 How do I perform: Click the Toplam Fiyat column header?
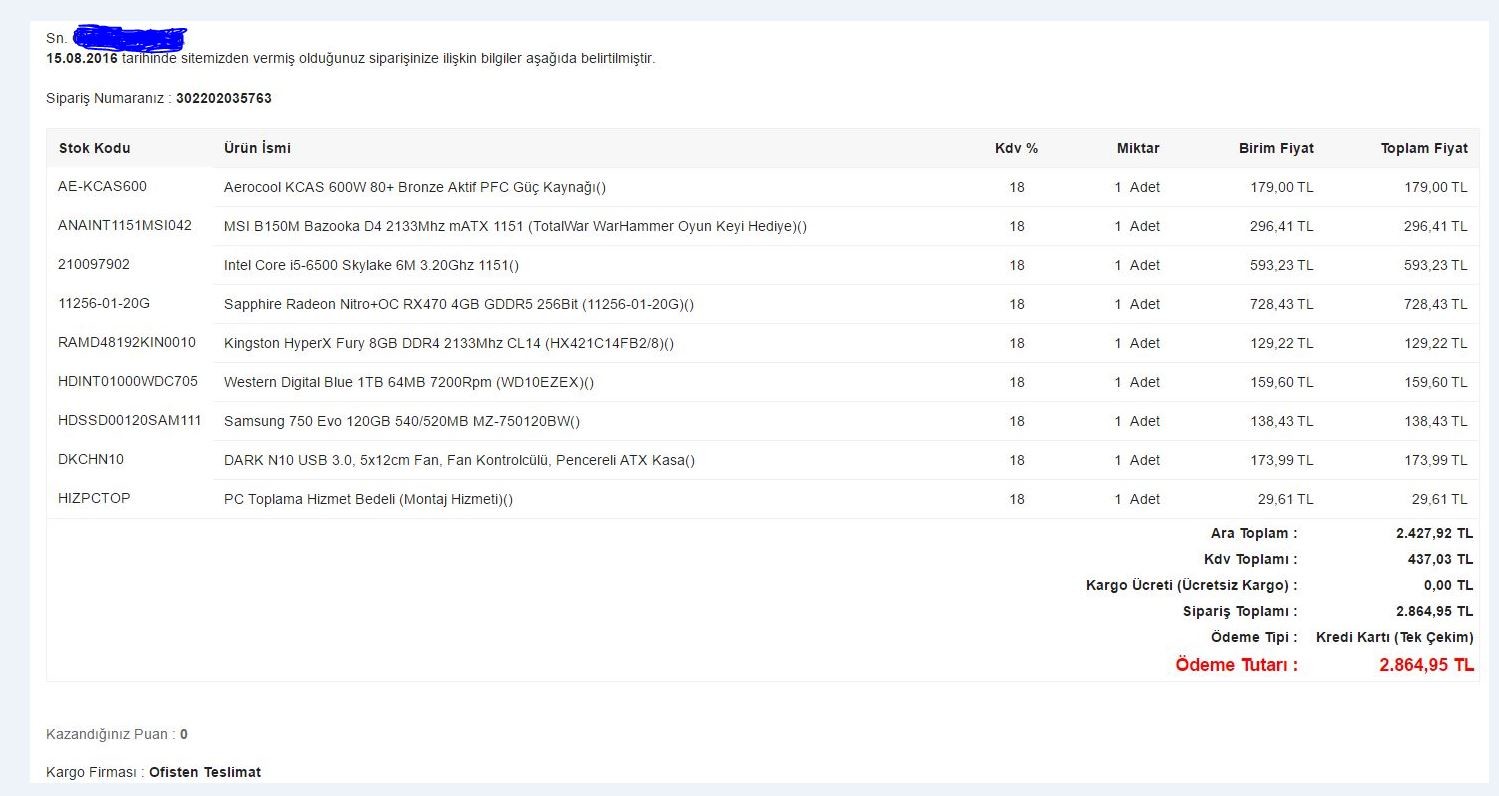(1424, 148)
